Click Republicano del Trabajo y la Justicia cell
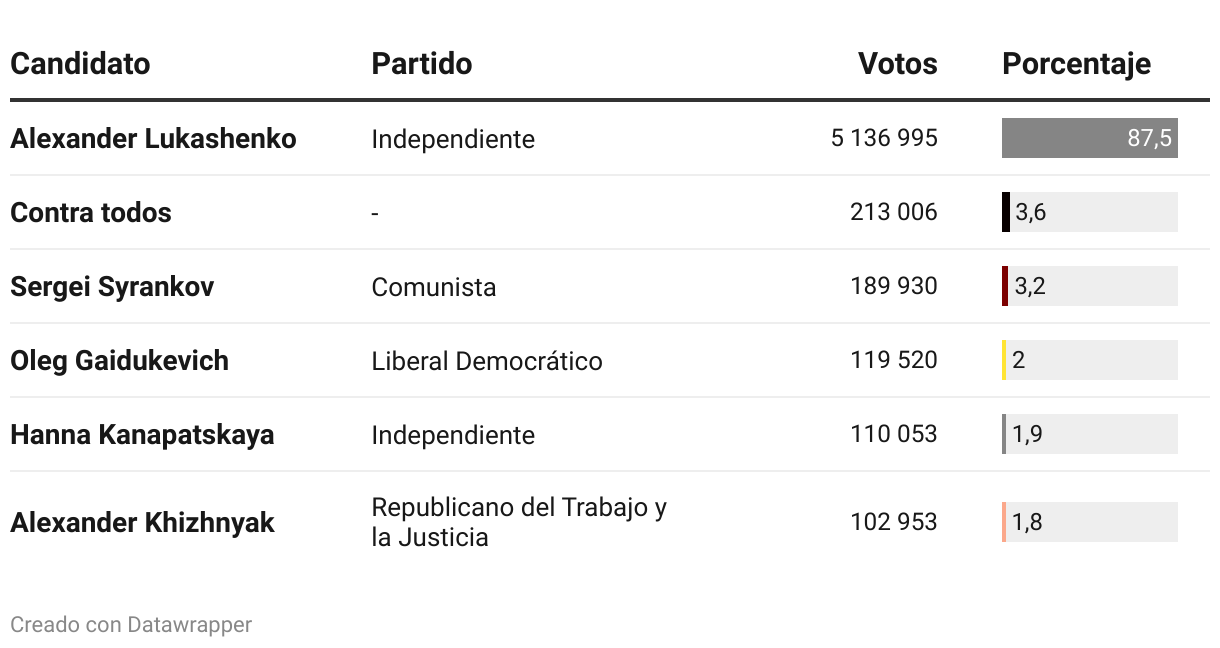The height and width of the screenshot is (648, 1220). 519,522
